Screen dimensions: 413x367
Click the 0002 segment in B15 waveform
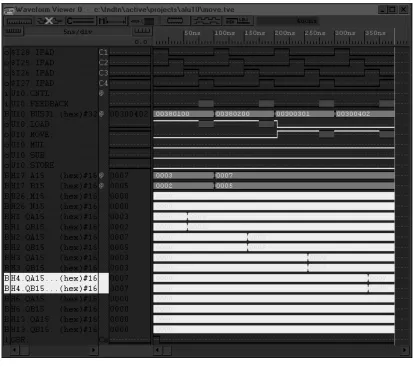pos(184,186)
